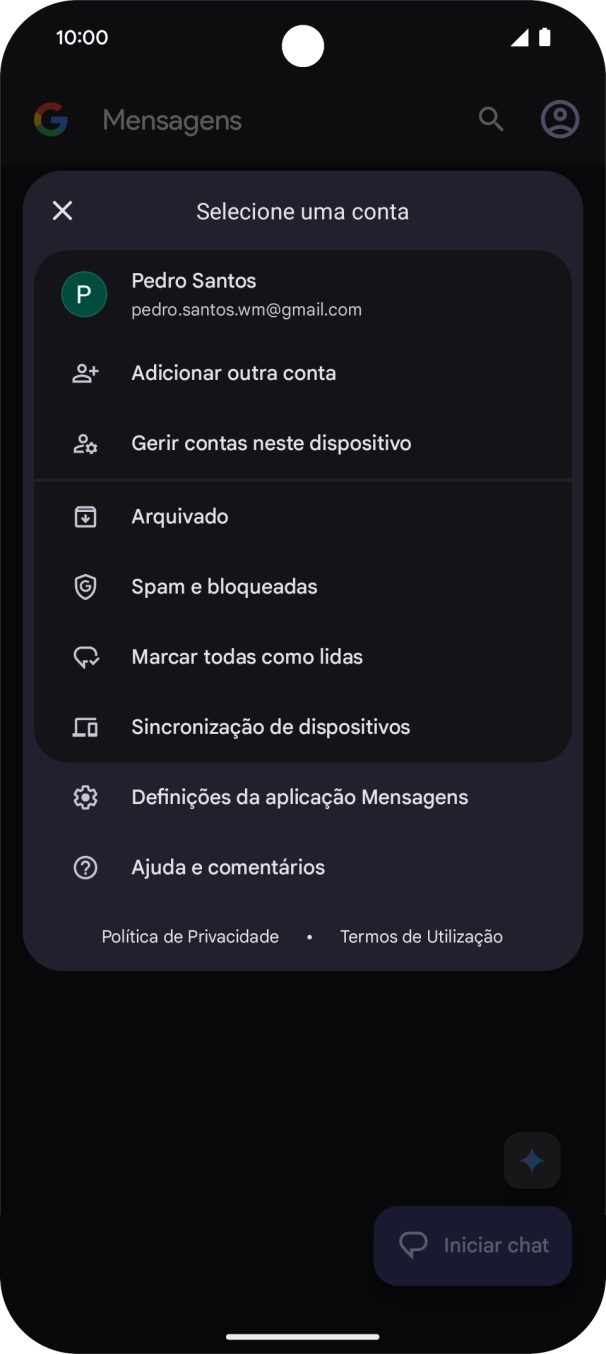
Task: Open Termos de Utilização
Action: click(421, 936)
